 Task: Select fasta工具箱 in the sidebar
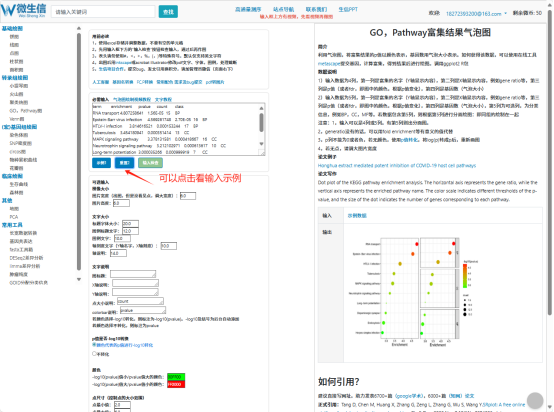click(21, 249)
